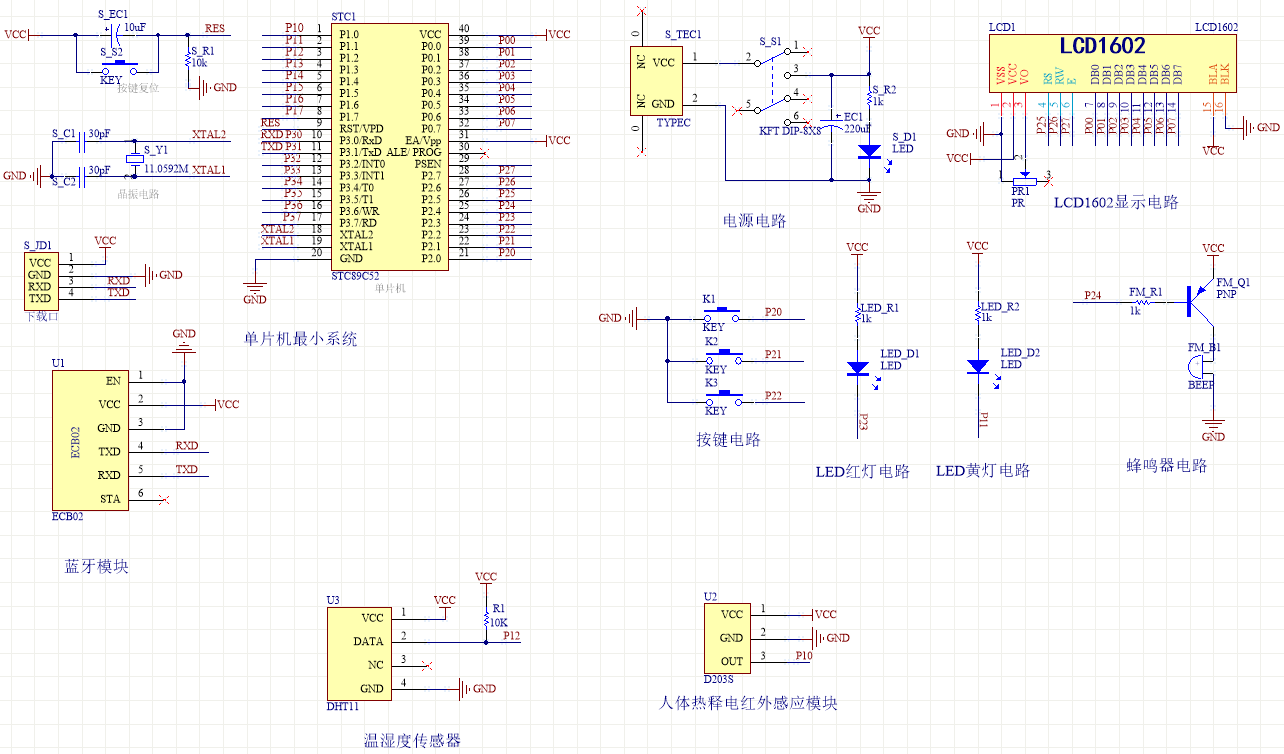
Task: Select the D203S module U2 body
Action: [726, 638]
